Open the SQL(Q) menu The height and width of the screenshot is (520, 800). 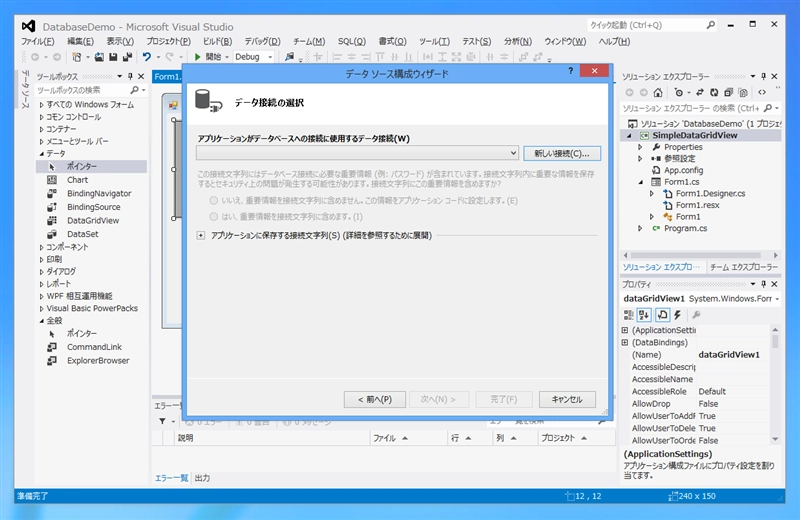(352, 41)
